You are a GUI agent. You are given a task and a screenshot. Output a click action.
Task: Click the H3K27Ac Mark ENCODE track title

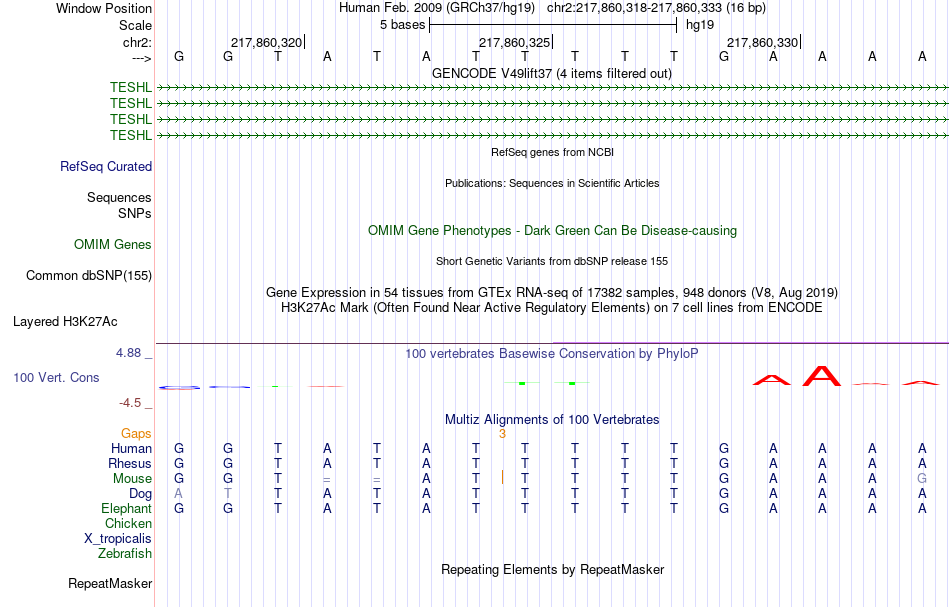[552, 308]
